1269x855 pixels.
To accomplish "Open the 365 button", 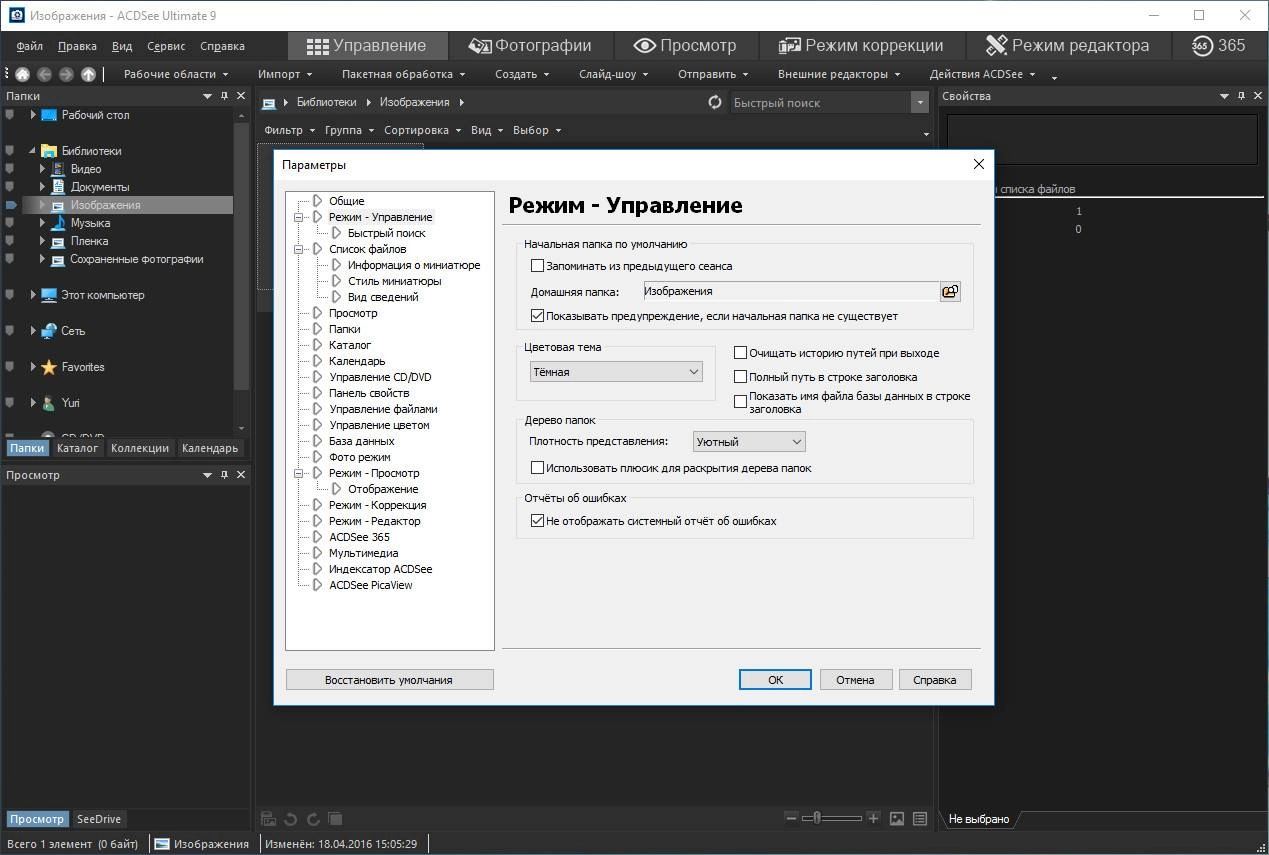I will point(1218,45).
